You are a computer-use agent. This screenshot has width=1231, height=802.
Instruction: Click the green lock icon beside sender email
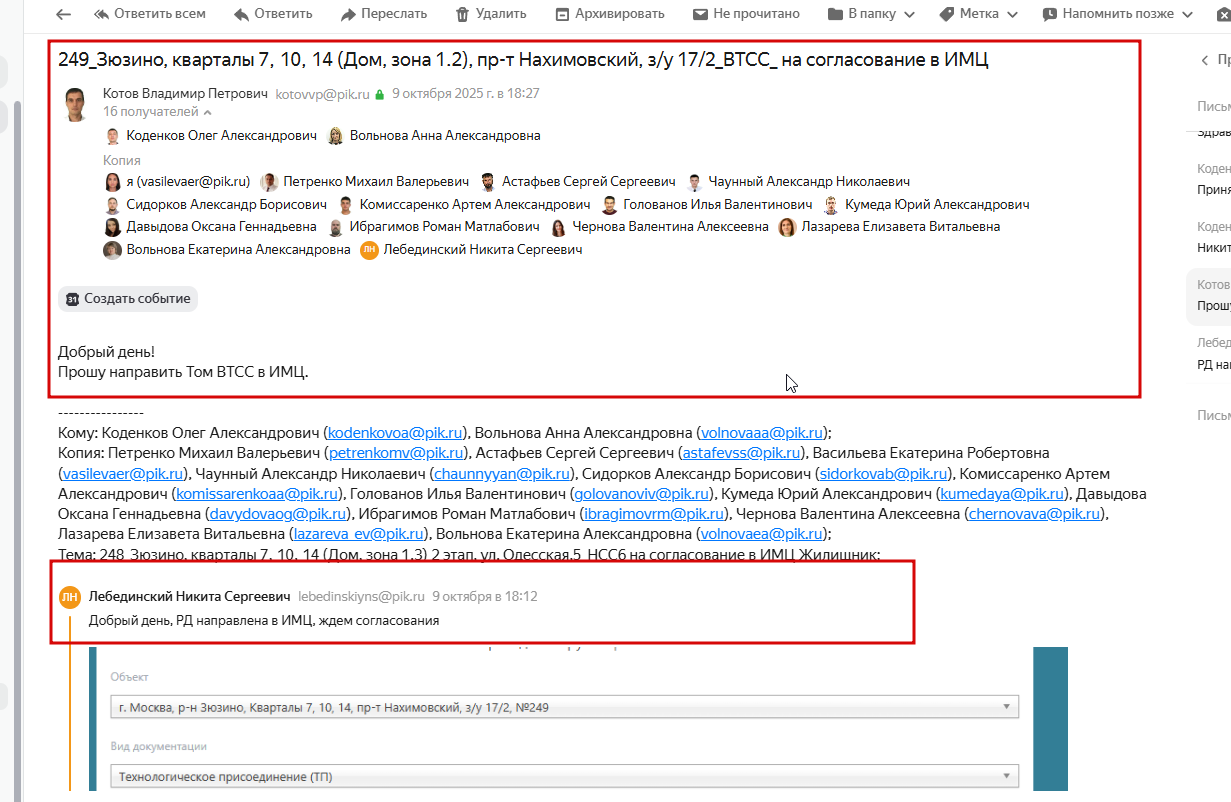(379, 95)
